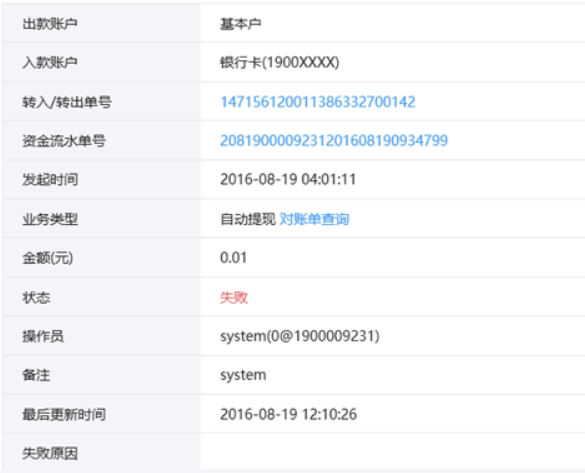Select the 备注 value system
This screenshot has height=473, width=585.
pos(243,375)
